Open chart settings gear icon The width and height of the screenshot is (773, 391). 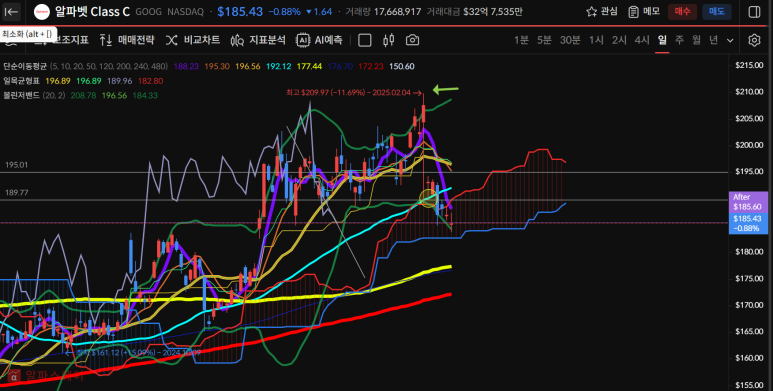(754, 40)
